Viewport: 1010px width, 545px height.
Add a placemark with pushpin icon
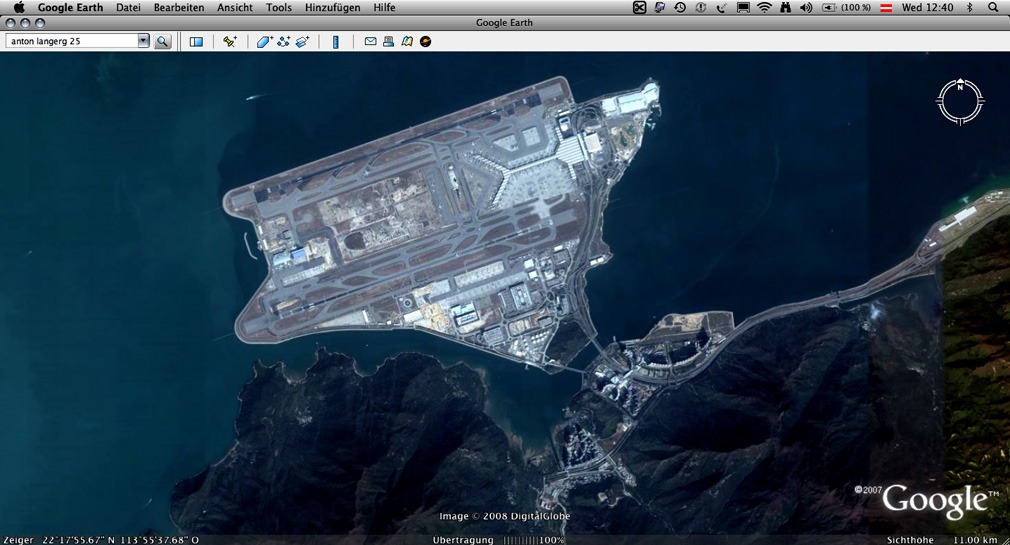230,42
